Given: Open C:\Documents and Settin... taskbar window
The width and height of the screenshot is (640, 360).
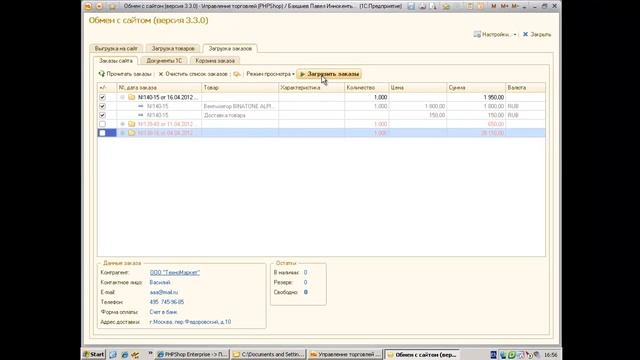Looking at the screenshot, I should pyautogui.click(x=268, y=354).
